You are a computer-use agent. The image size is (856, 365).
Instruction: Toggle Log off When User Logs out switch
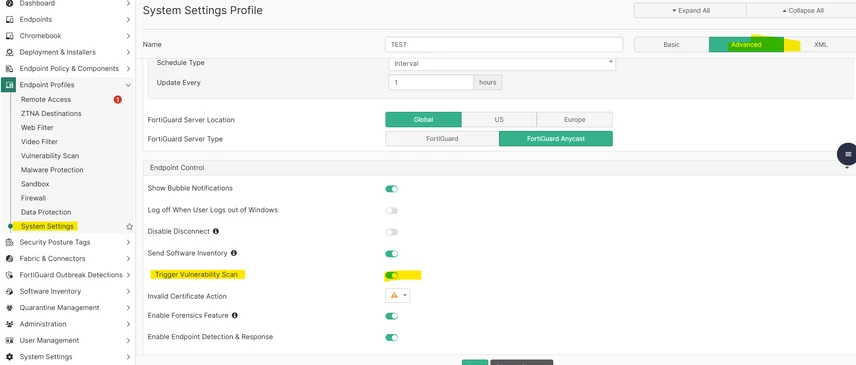click(391, 211)
